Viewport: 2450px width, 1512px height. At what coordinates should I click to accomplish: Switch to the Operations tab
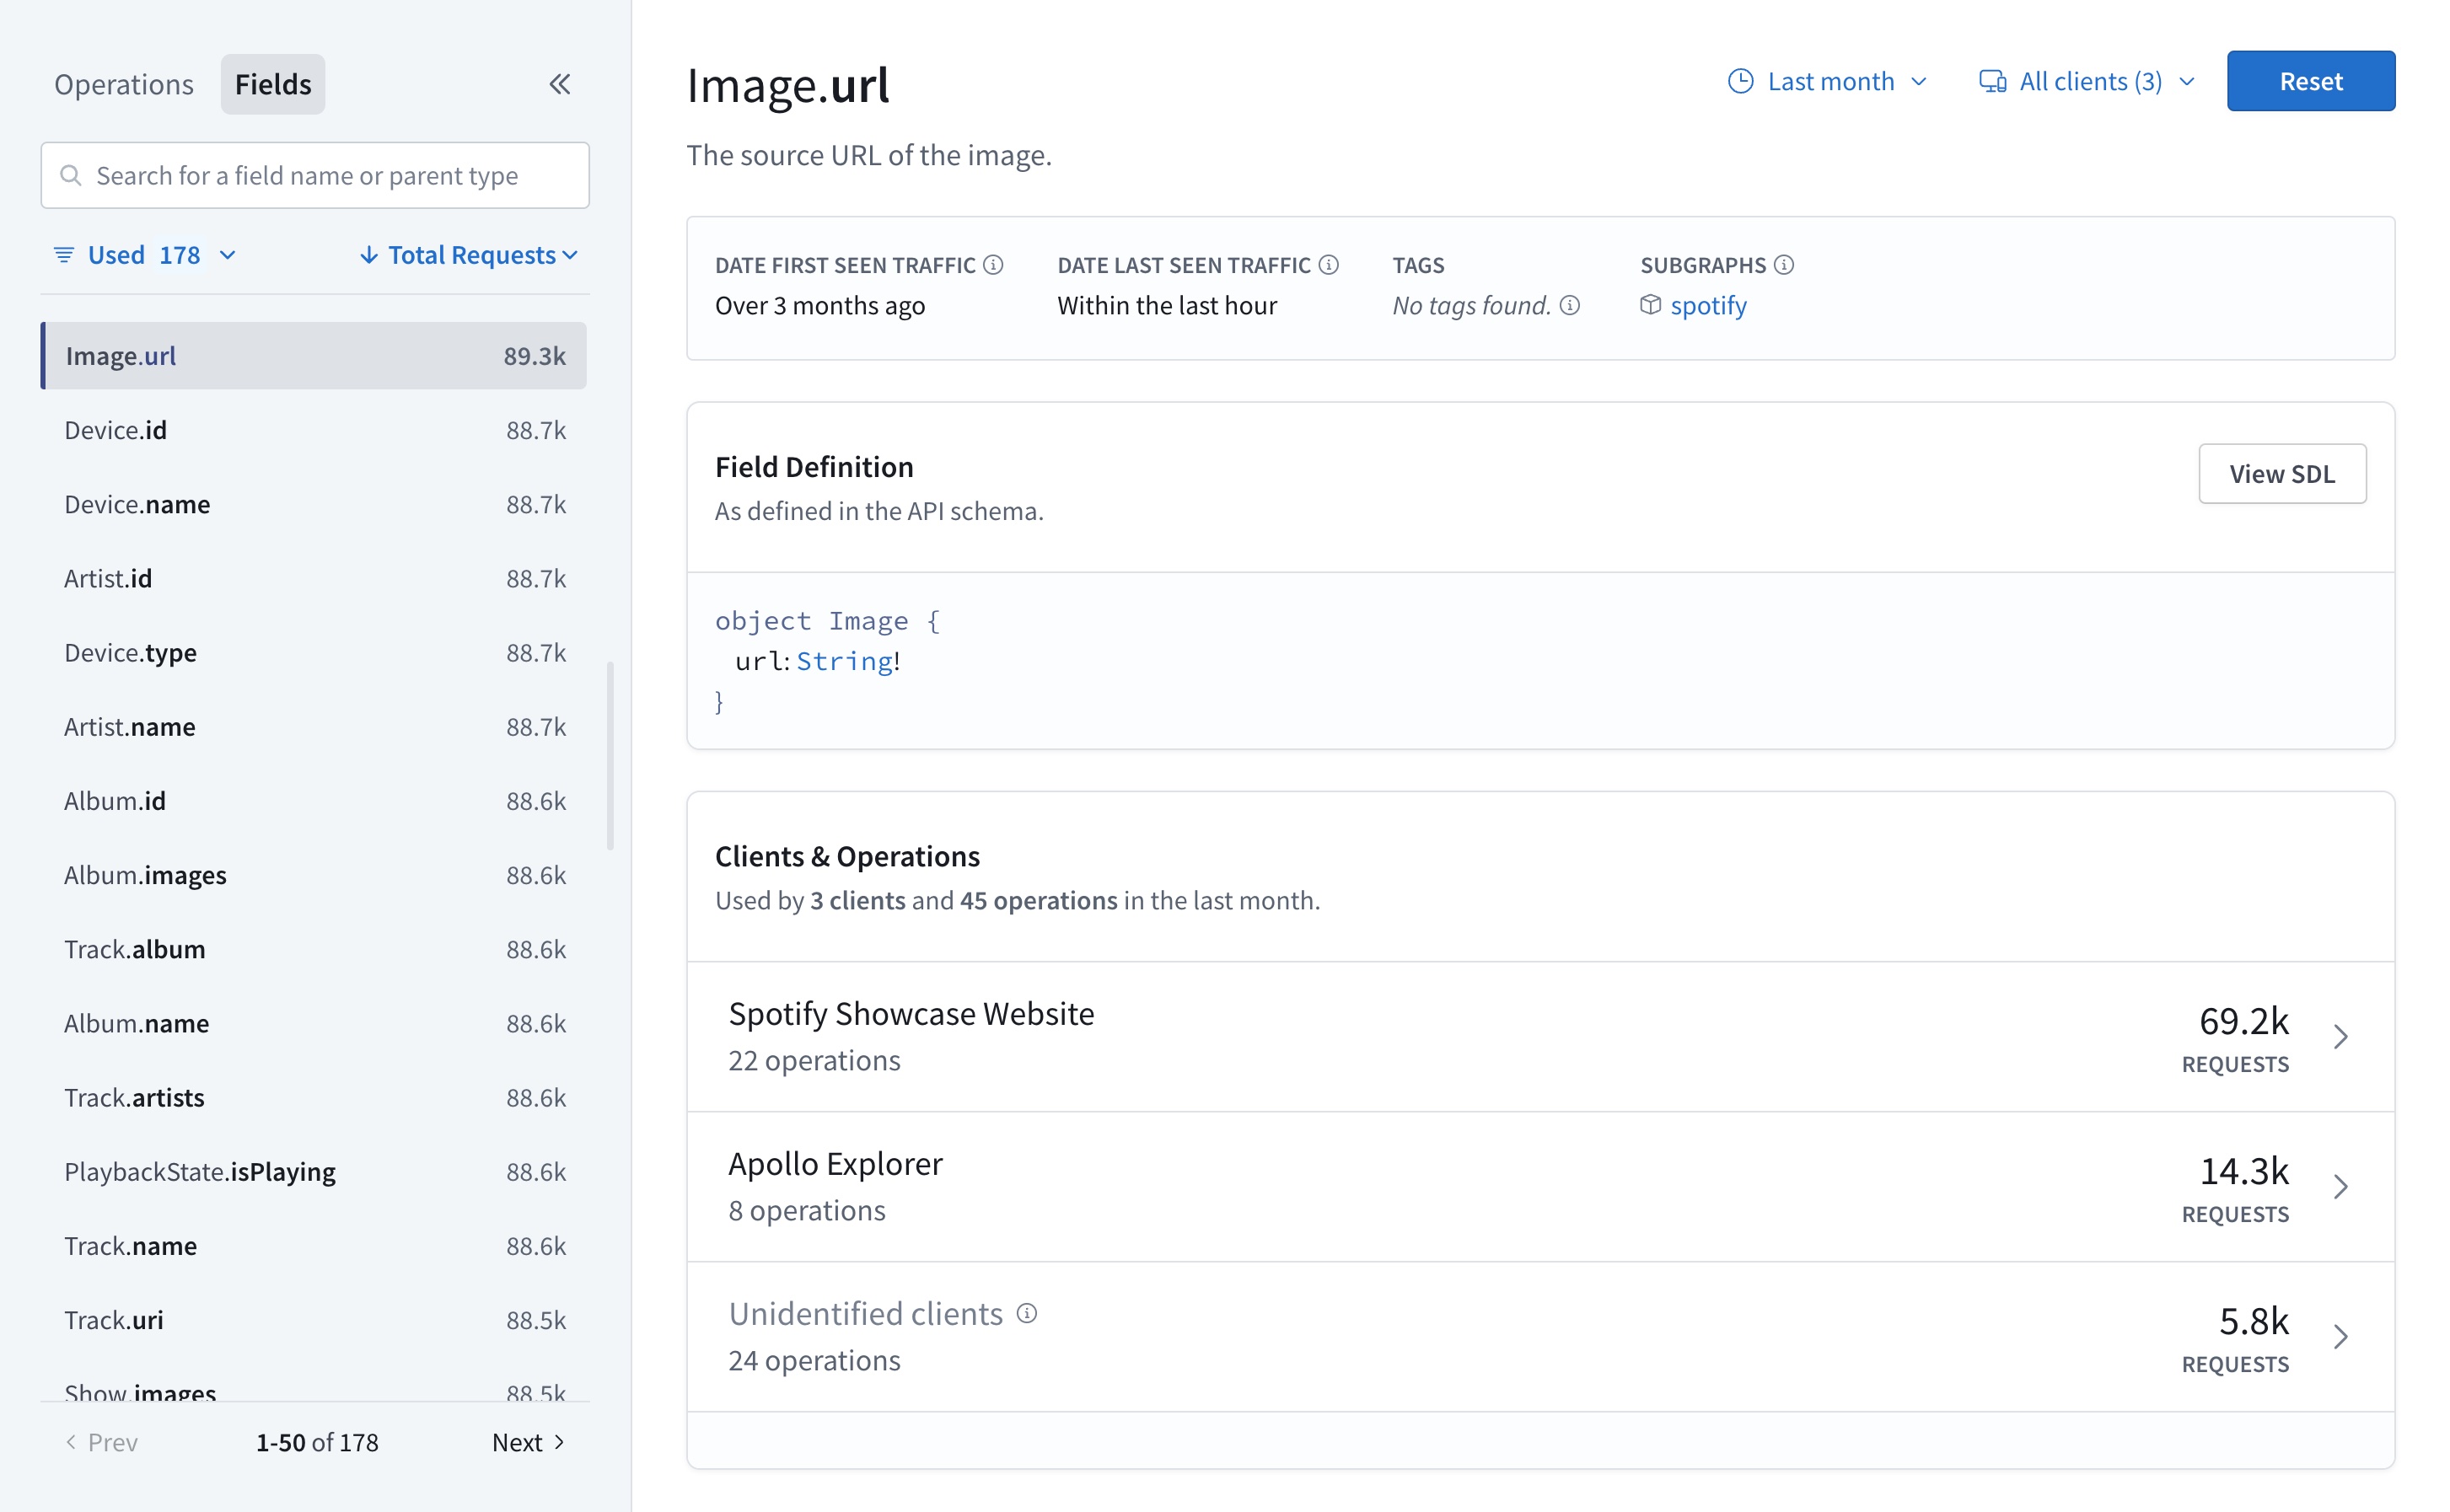123,84
